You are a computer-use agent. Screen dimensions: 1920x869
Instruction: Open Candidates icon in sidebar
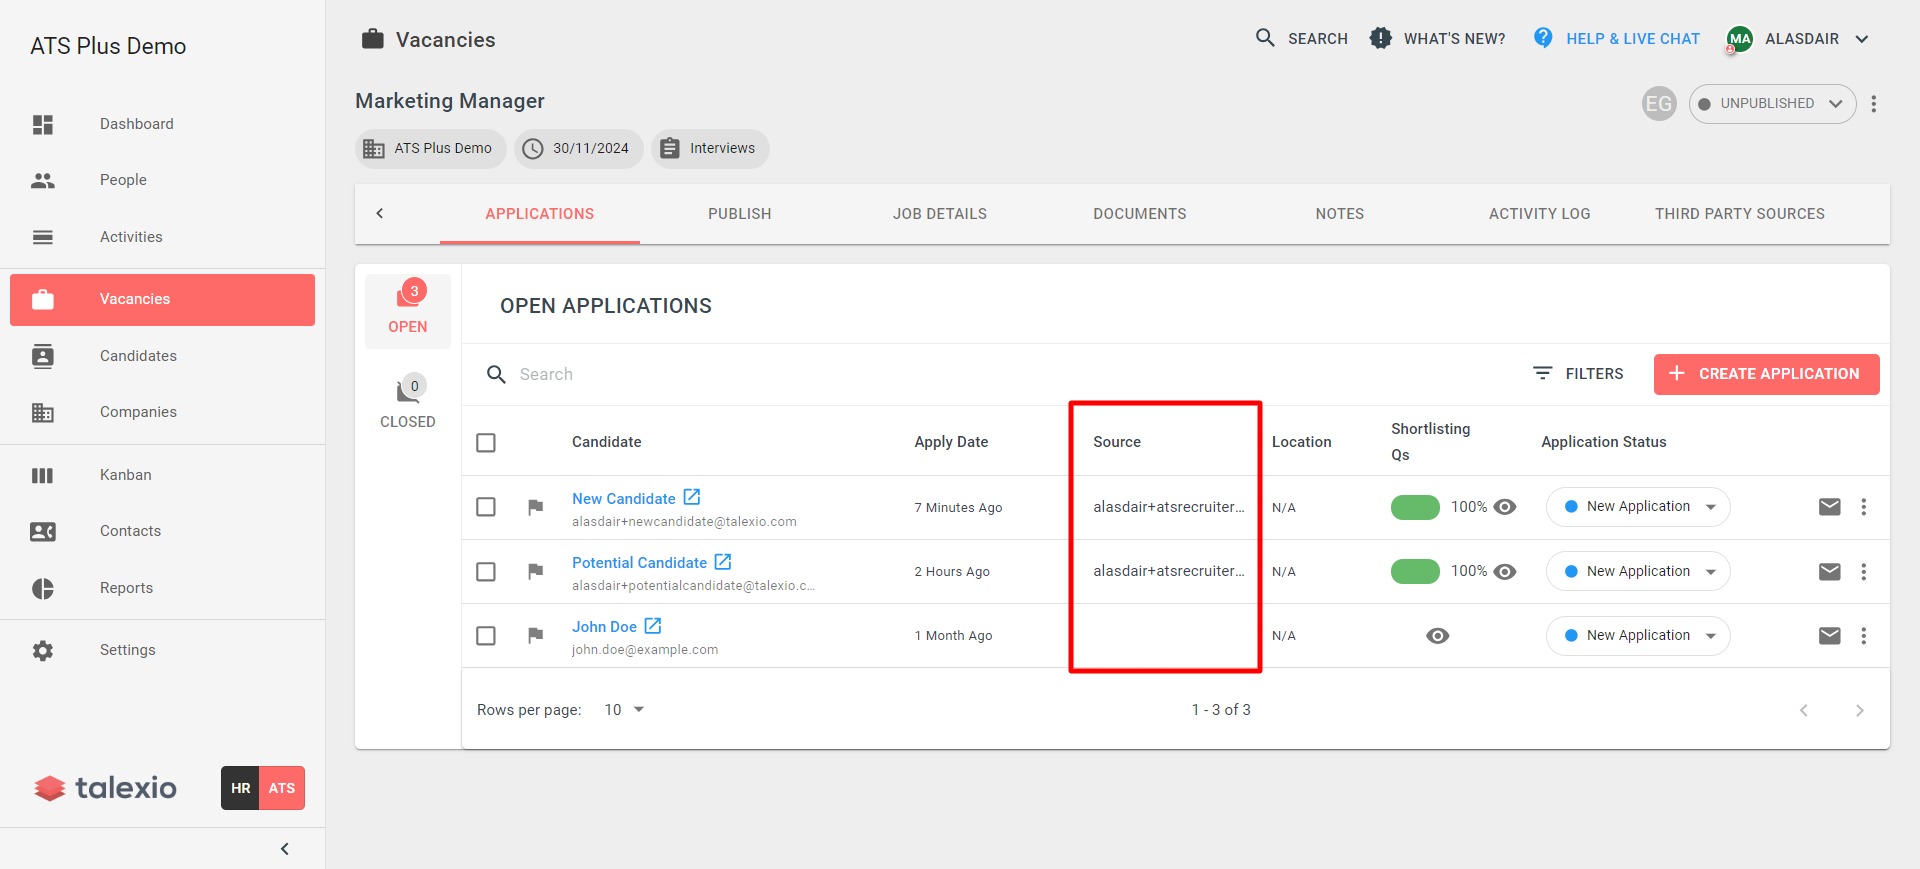[43, 356]
